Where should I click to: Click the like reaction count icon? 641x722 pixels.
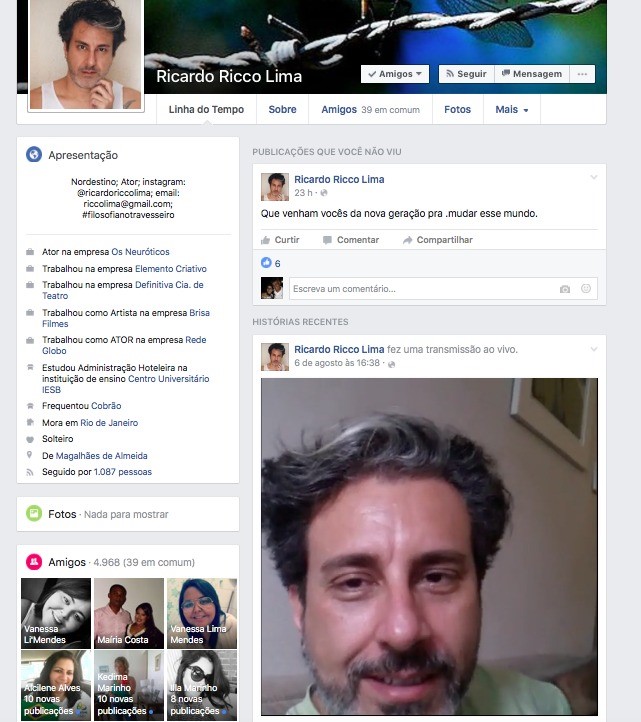[266, 263]
